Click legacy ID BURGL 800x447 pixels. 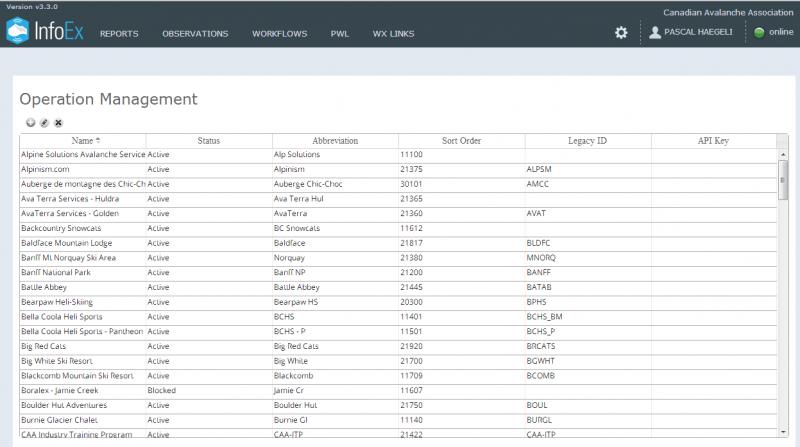pos(539,420)
